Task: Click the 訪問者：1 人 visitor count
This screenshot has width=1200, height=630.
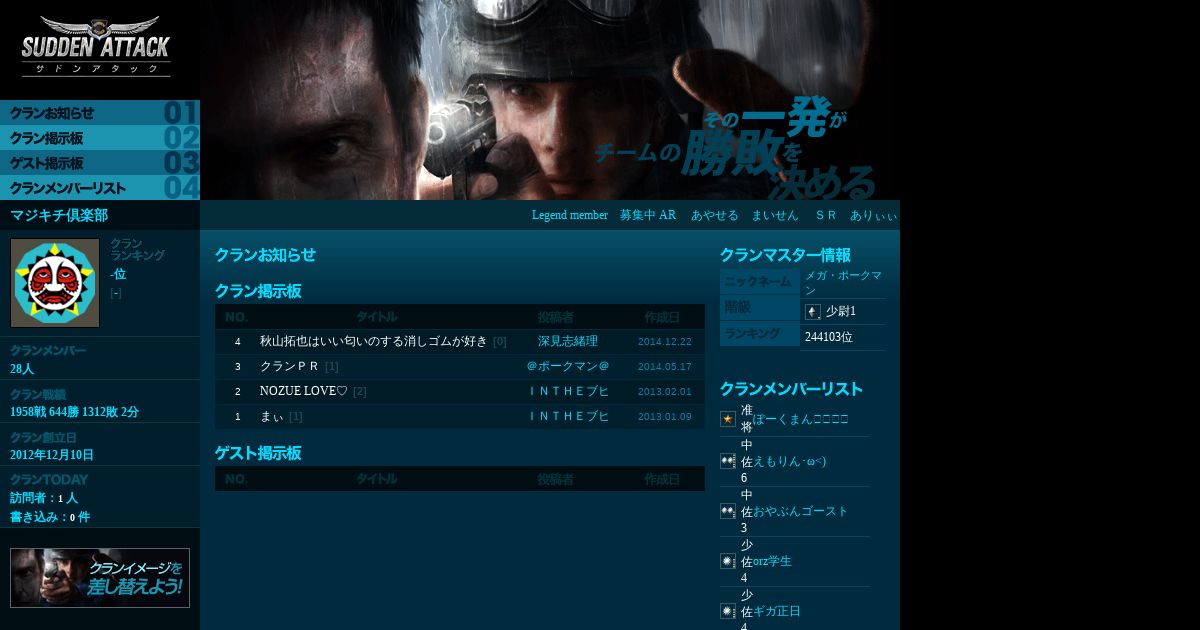Action: point(44,498)
